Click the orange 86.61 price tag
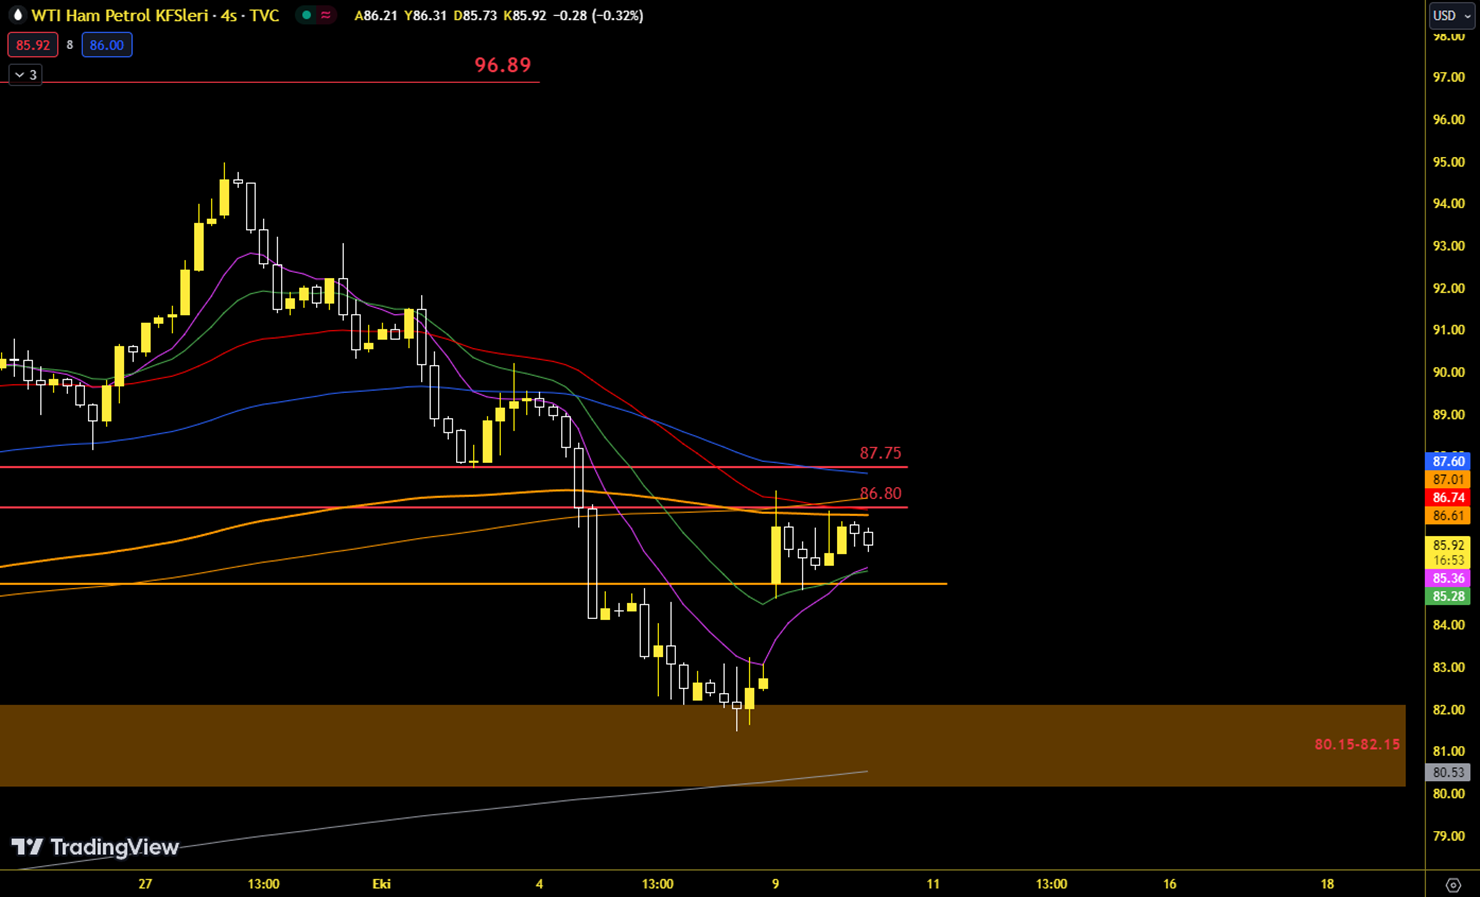1480x897 pixels. (x=1448, y=516)
